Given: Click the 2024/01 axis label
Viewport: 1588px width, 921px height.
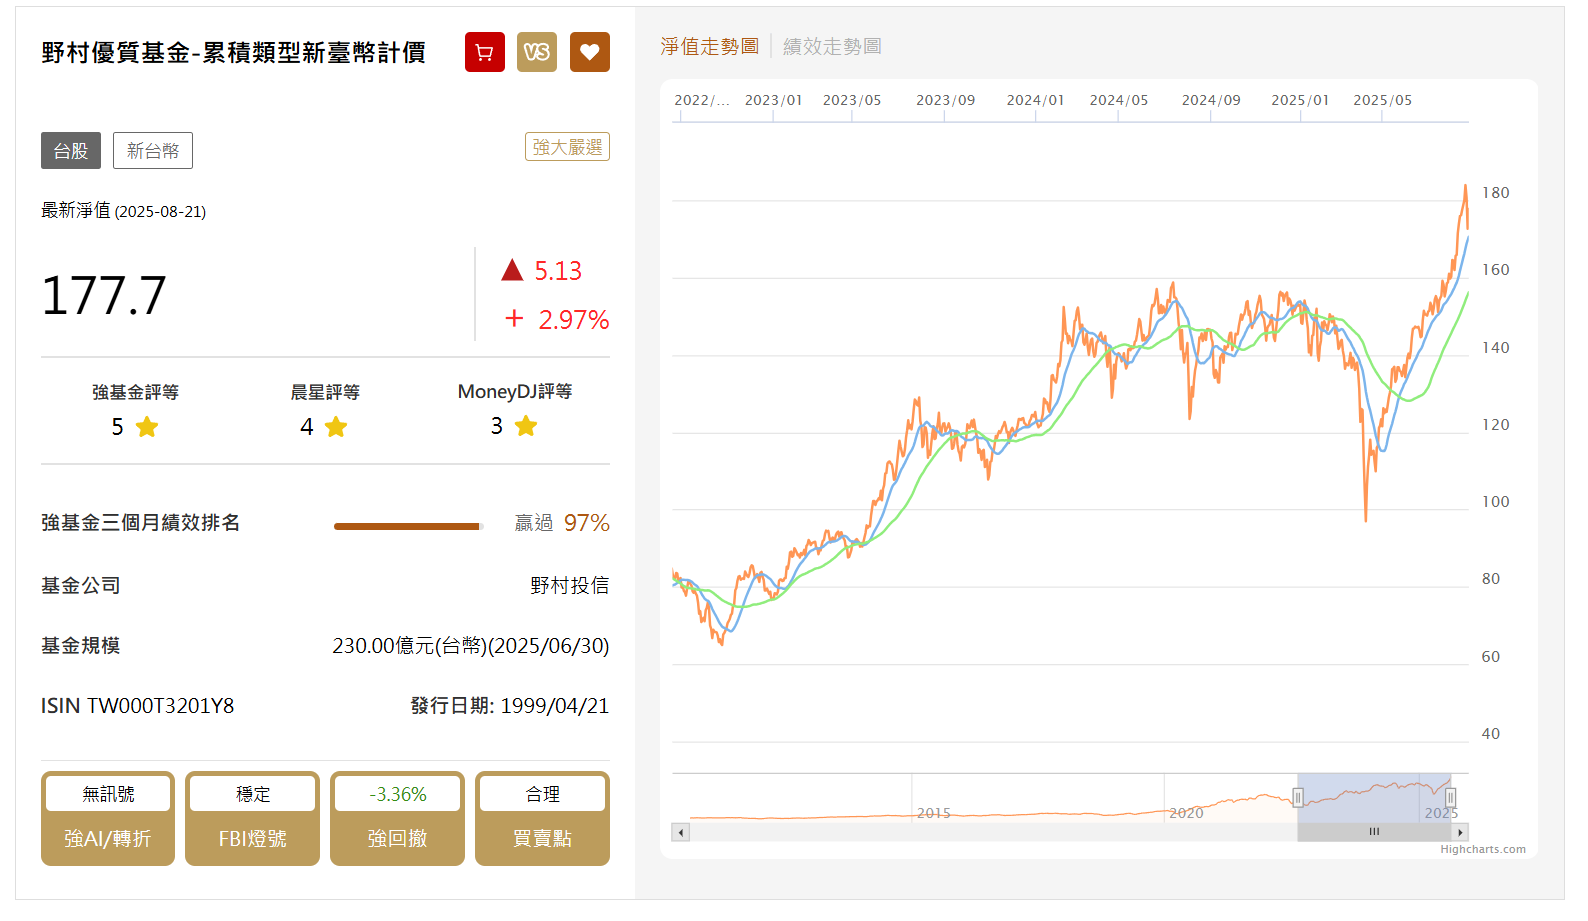Looking at the screenshot, I should 1035,100.
